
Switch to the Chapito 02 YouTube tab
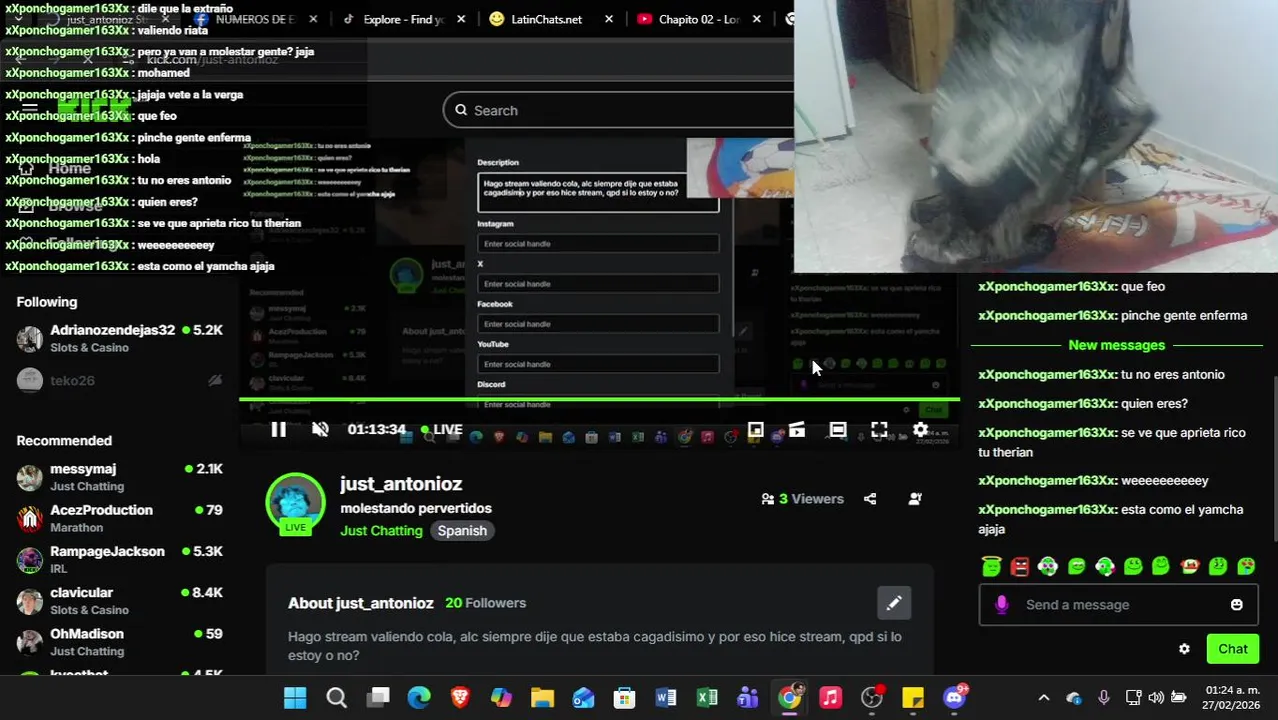(x=698, y=19)
